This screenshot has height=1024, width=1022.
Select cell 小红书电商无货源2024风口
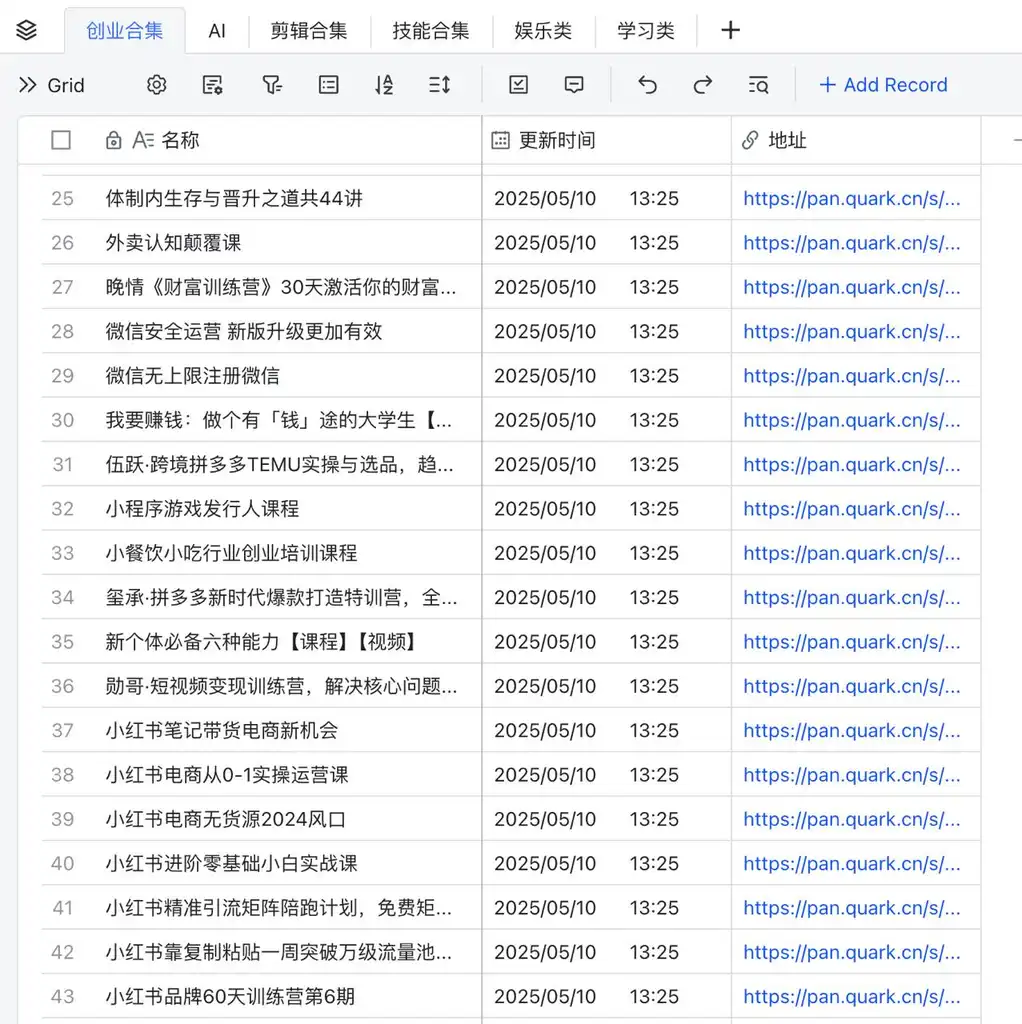288,819
